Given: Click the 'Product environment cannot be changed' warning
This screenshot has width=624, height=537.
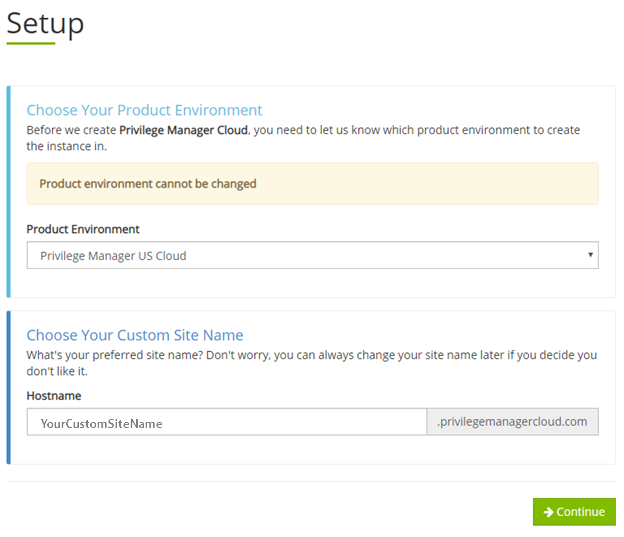Looking at the screenshot, I should [x=148, y=184].
